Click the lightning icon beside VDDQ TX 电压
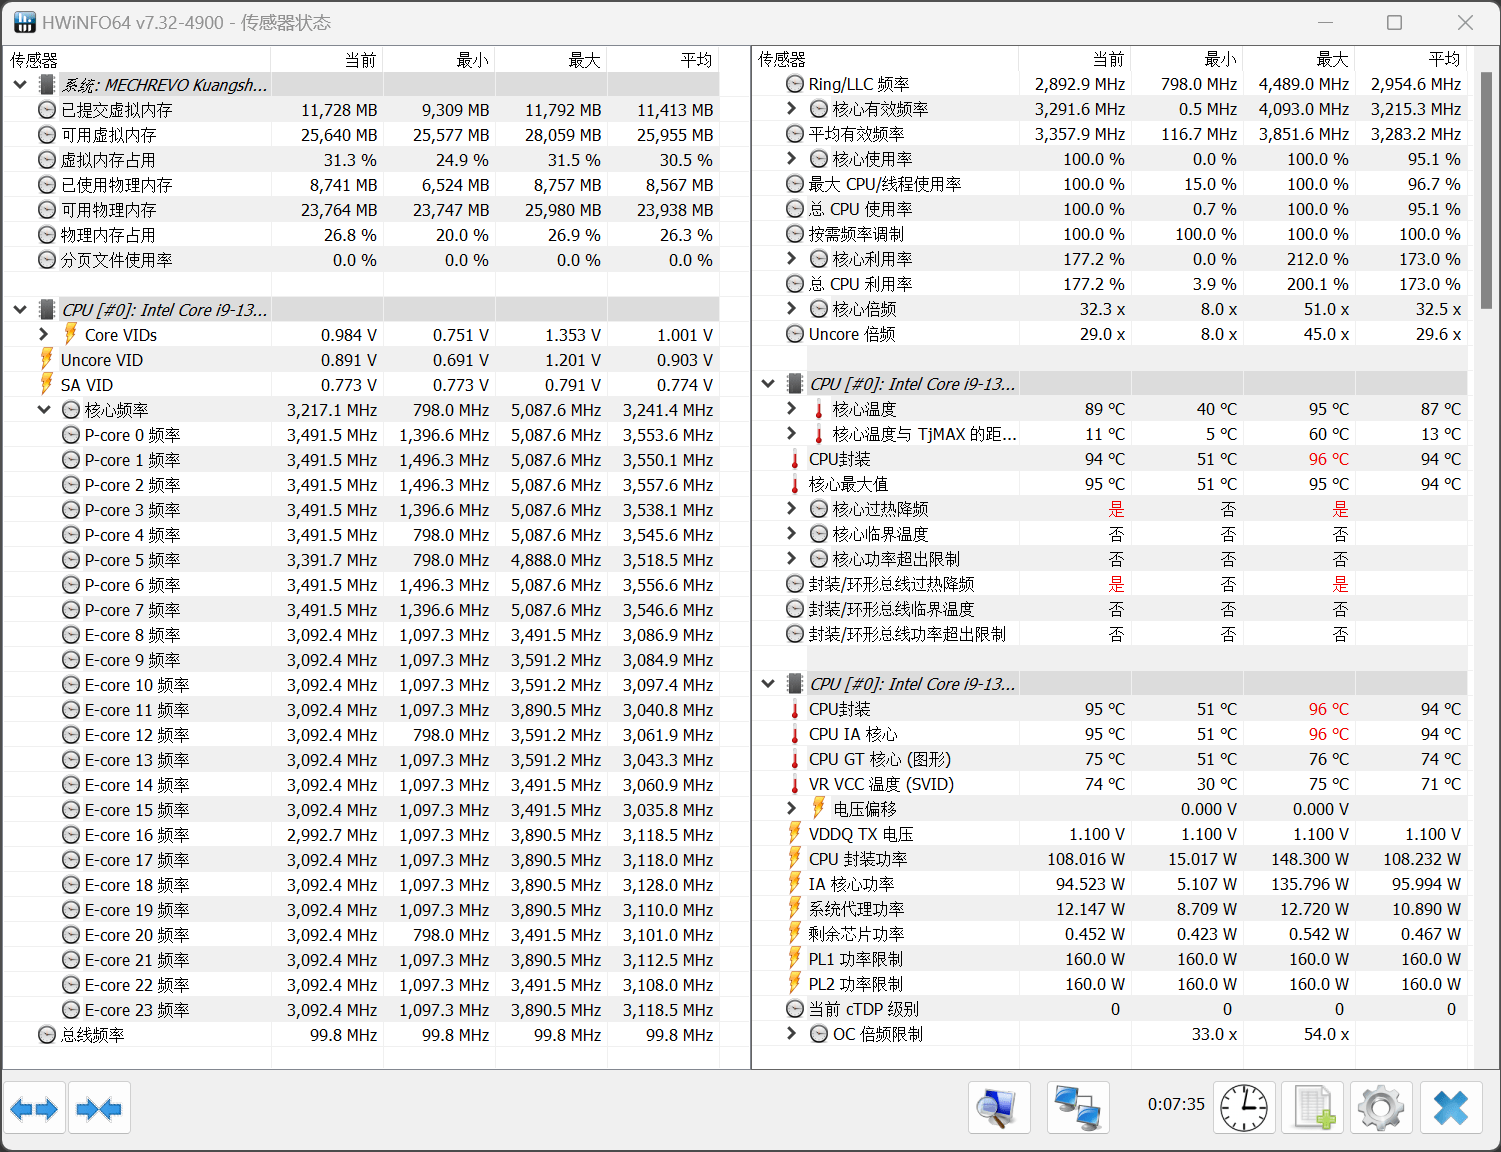Viewport: 1501px width, 1152px height. (x=795, y=833)
